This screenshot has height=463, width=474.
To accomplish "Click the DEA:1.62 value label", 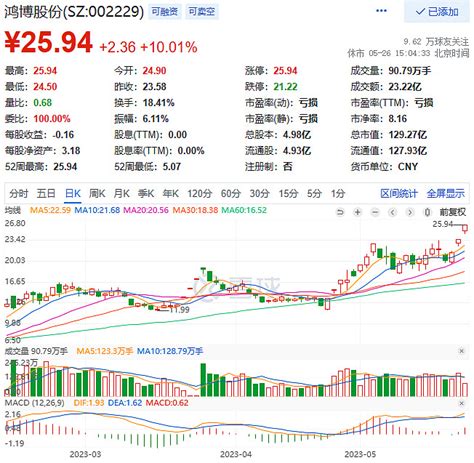I will [x=125, y=403].
